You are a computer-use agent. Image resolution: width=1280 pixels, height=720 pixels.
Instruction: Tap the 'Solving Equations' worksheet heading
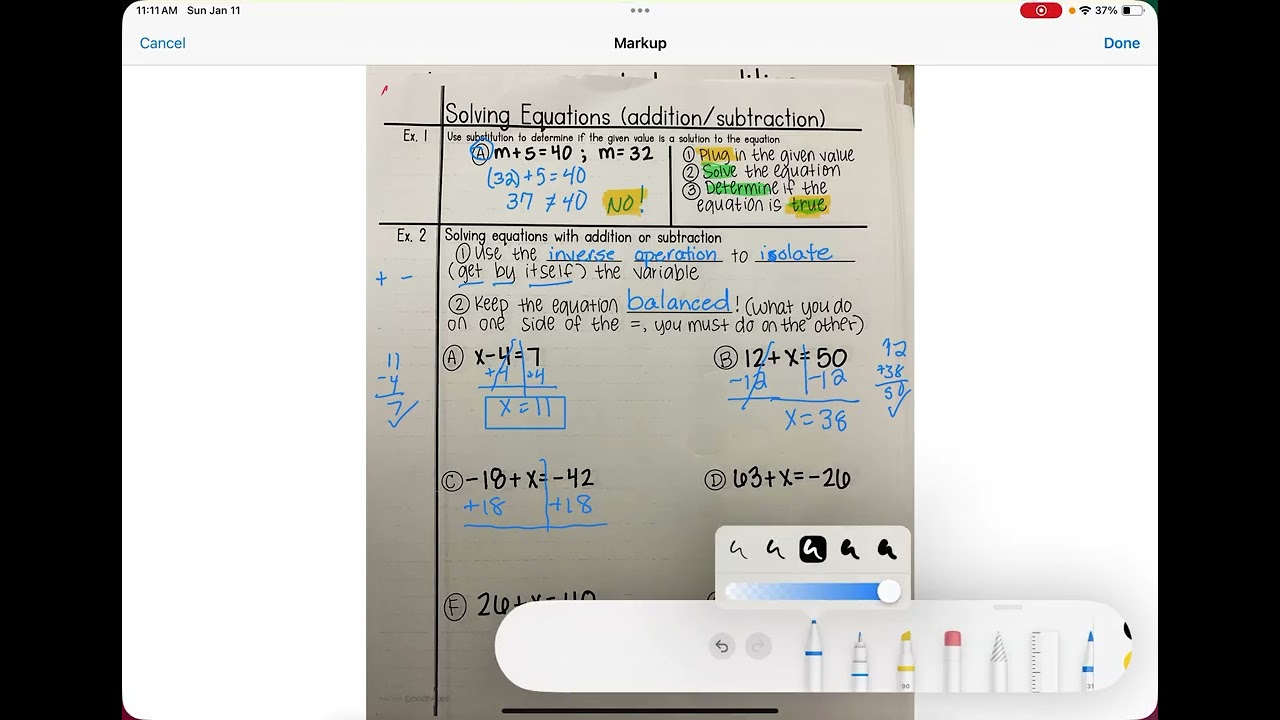[x=635, y=116]
